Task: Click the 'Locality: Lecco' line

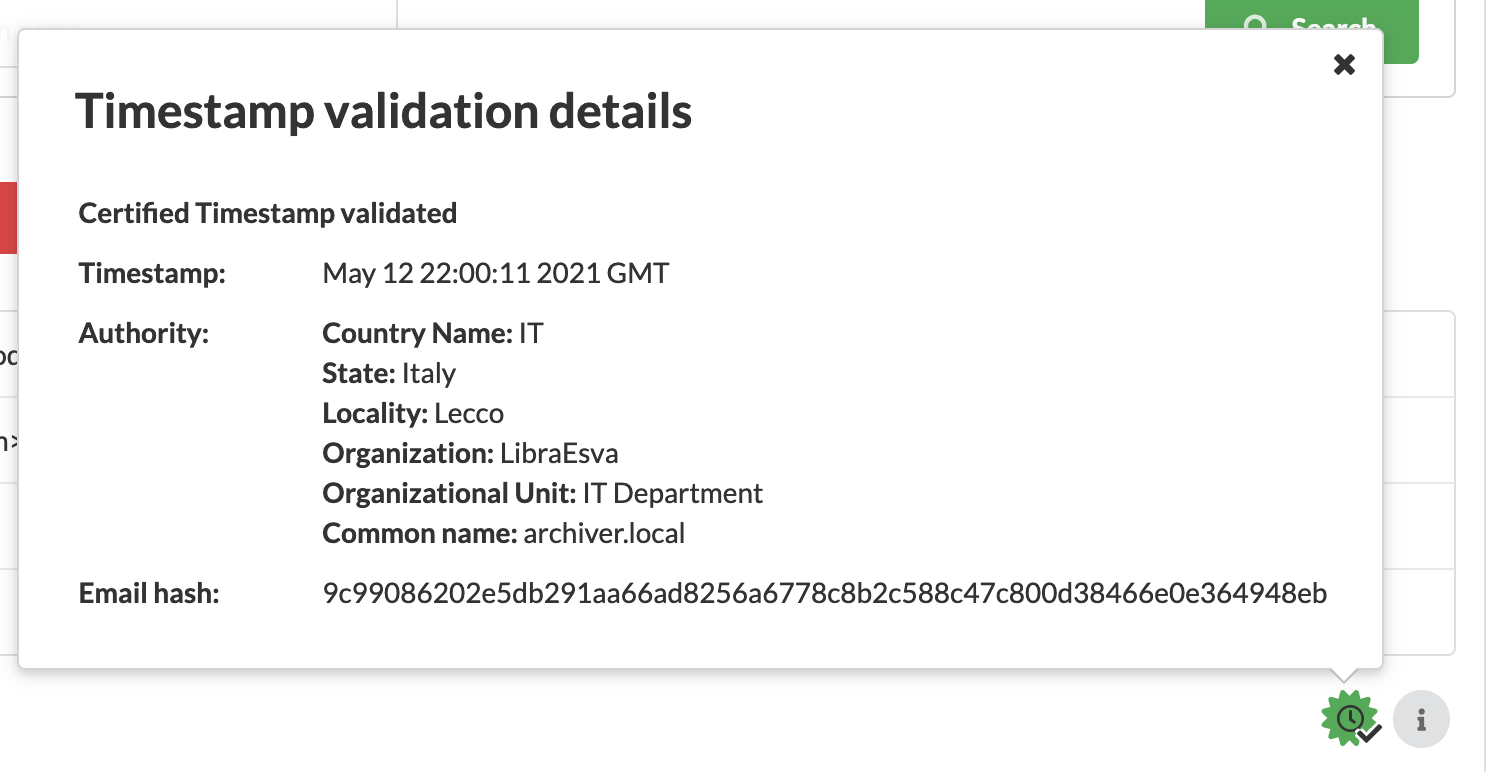Action: tap(413, 413)
